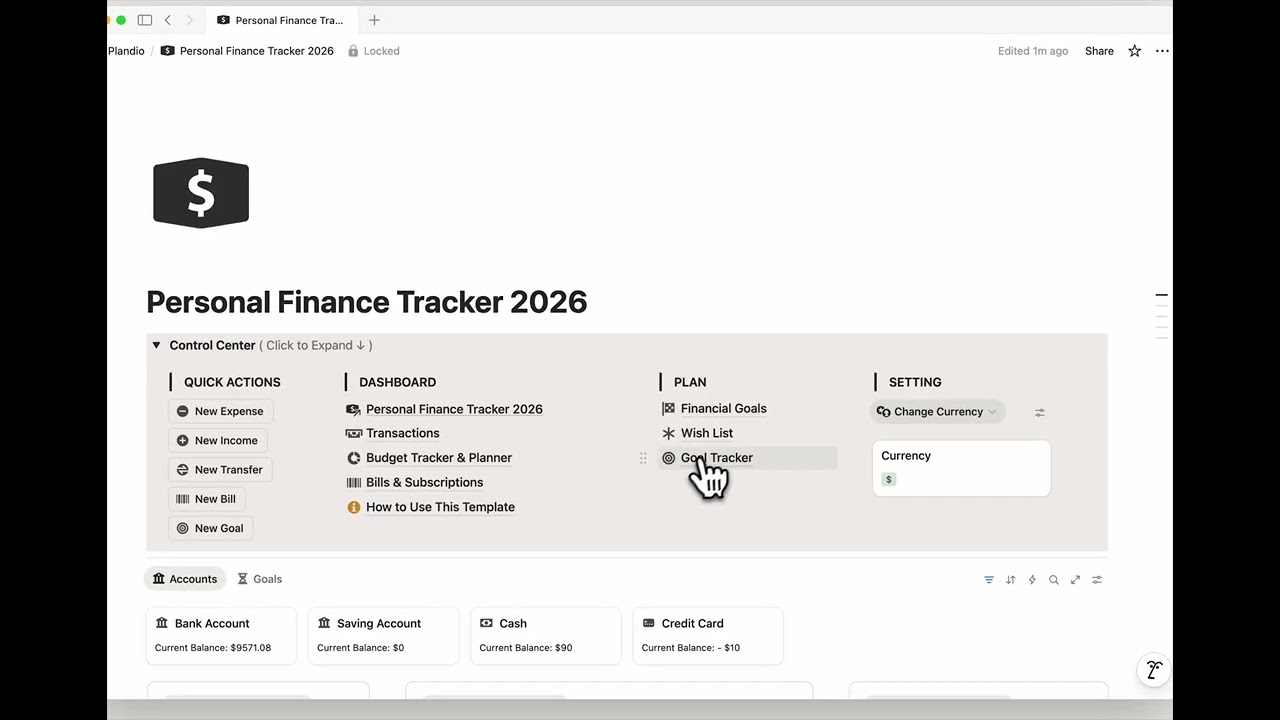The image size is (1280, 720).
Task: Open the floating assistant icon
Action: click(x=1154, y=670)
